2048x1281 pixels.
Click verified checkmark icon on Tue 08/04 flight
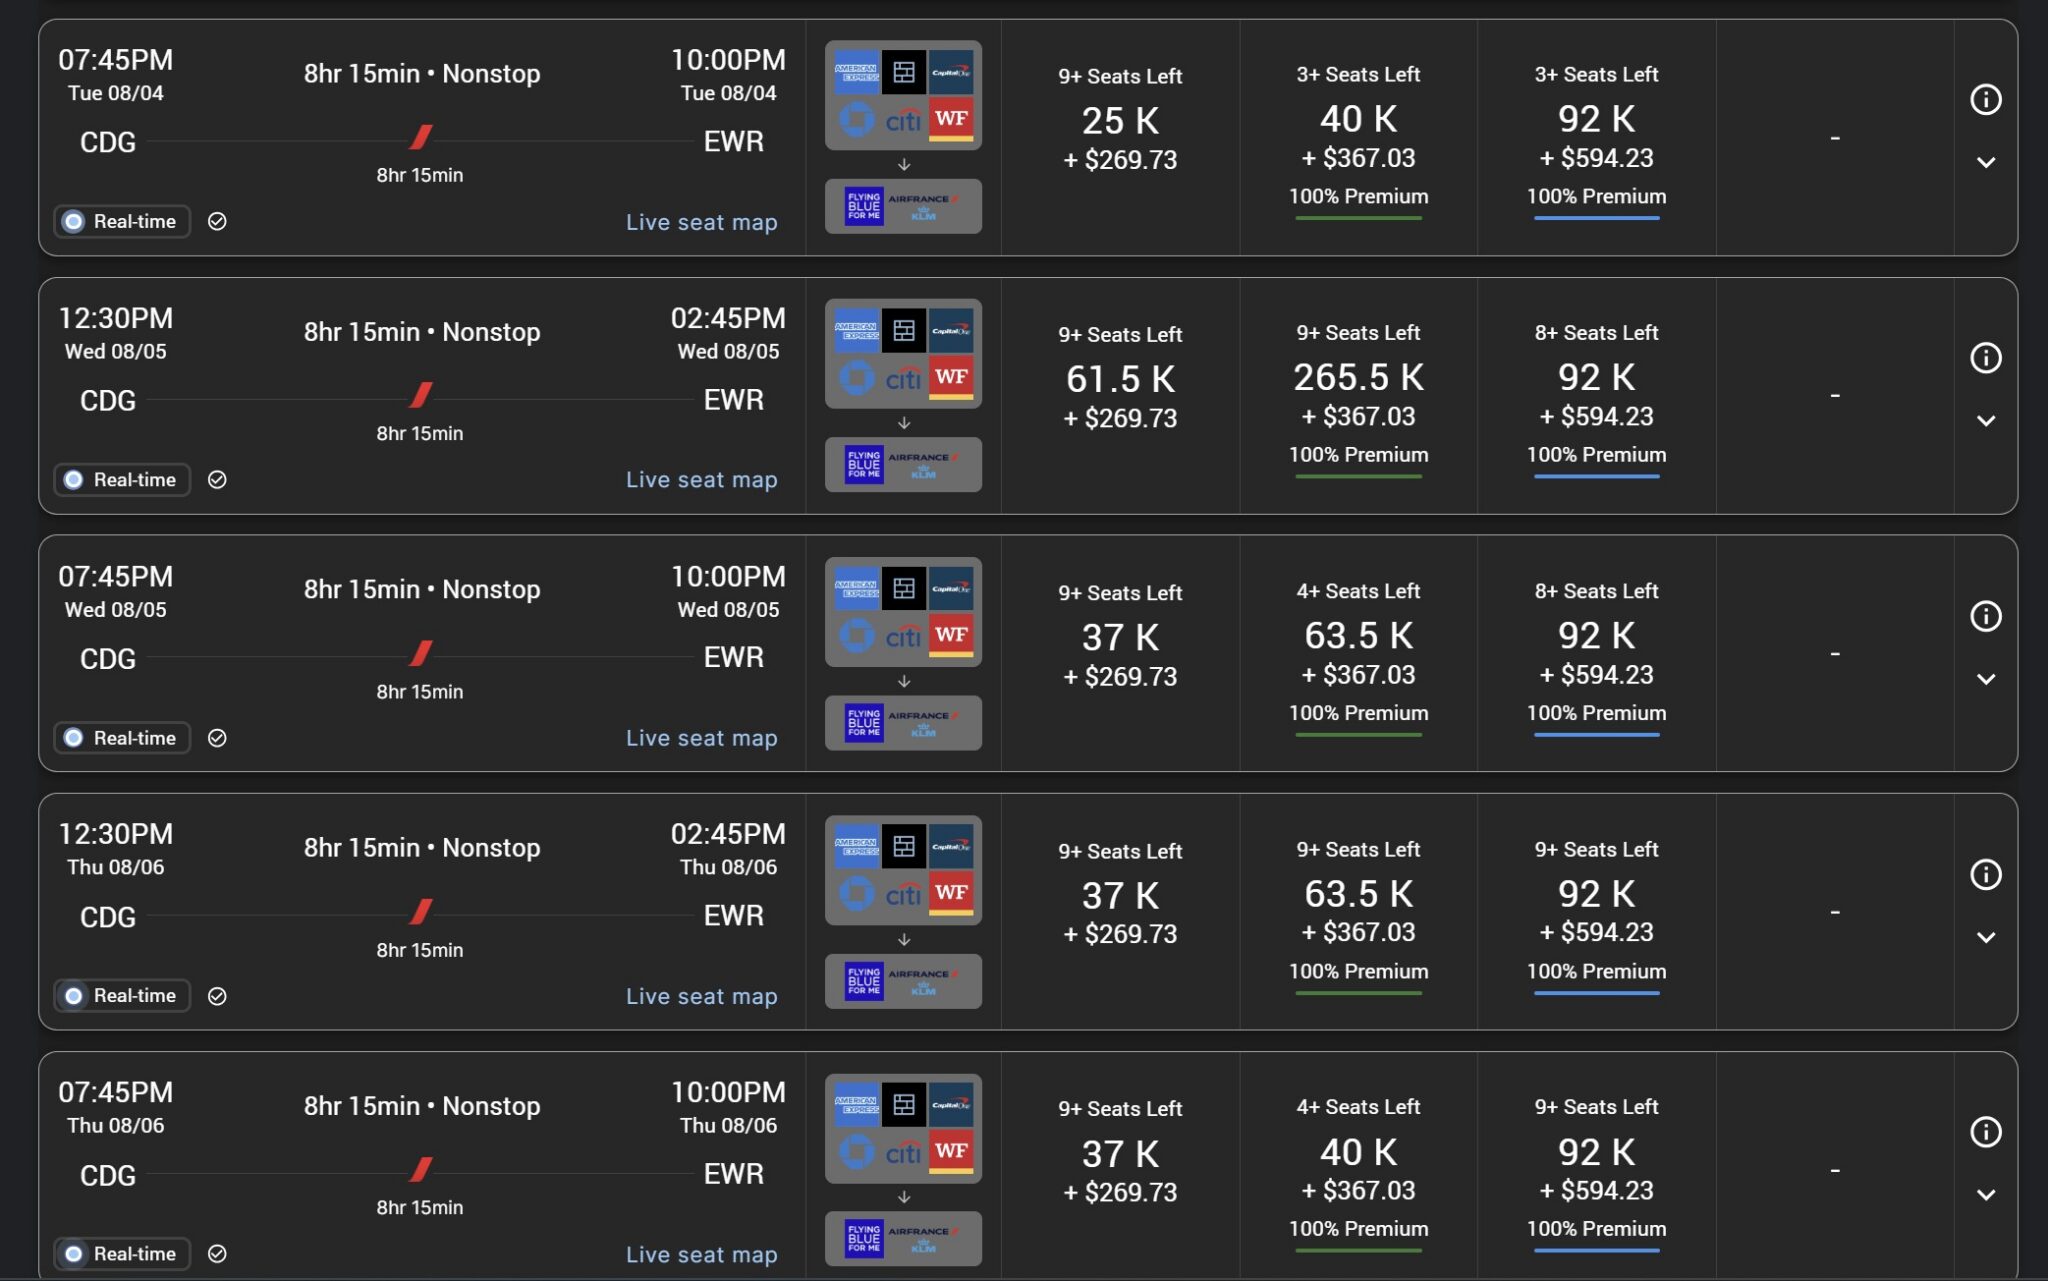click(217, 221)
